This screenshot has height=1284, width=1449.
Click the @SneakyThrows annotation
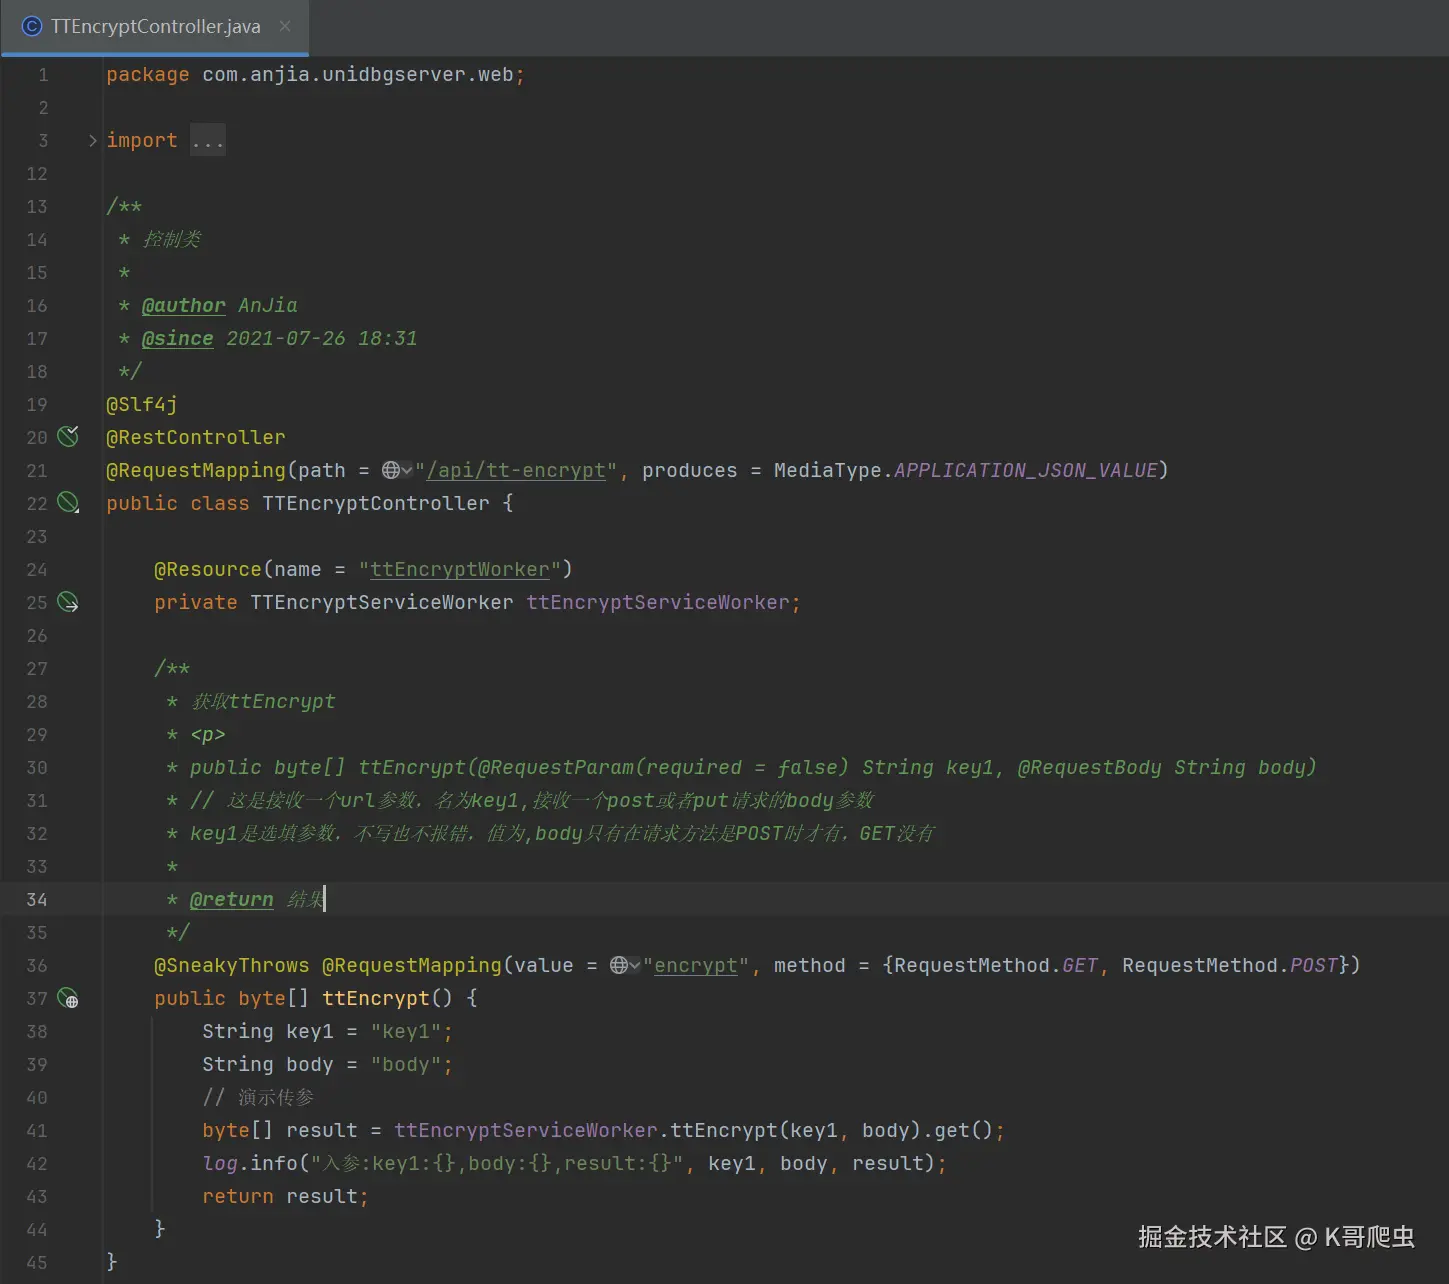[232, 965]
